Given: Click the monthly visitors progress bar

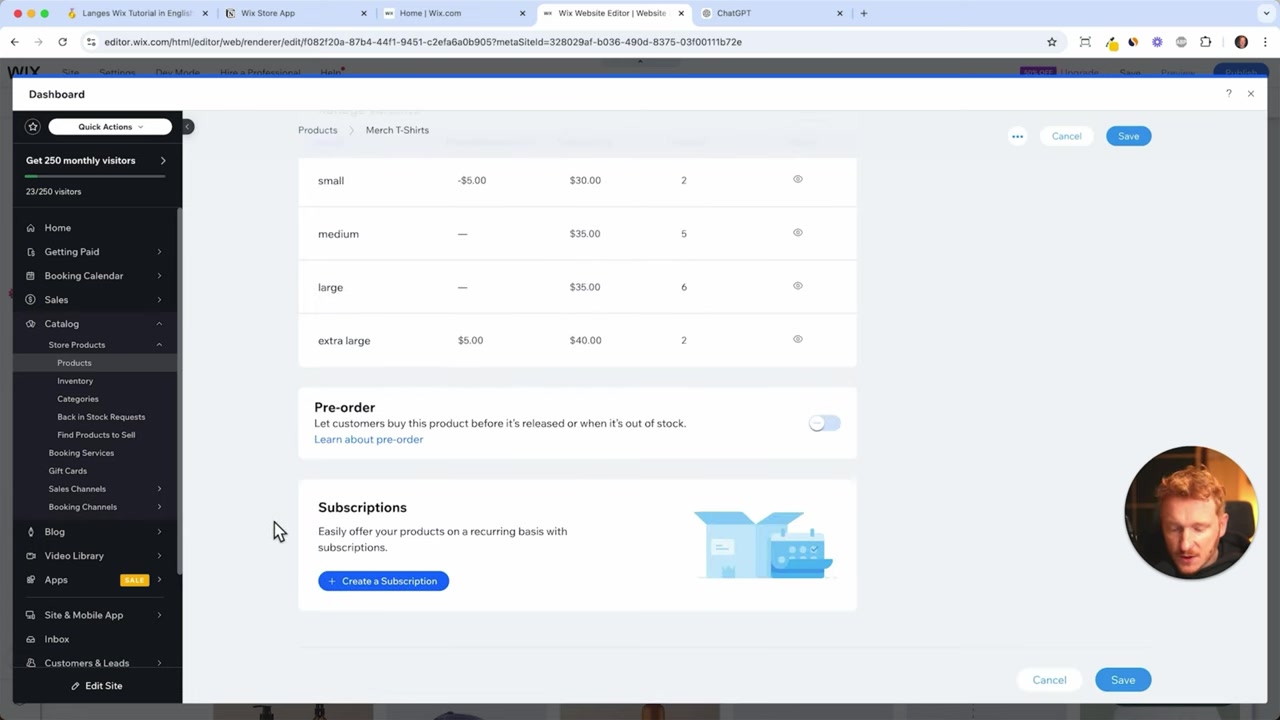Looking at the screenshot, I should (95, 176).
